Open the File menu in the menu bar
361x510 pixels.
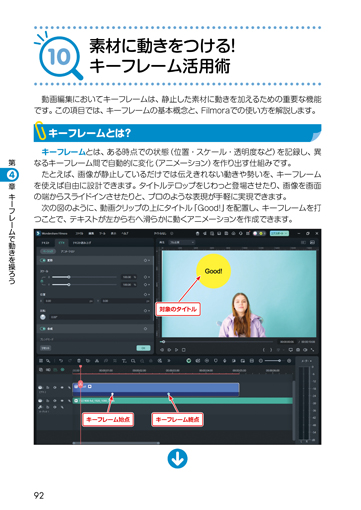(79, 233)
